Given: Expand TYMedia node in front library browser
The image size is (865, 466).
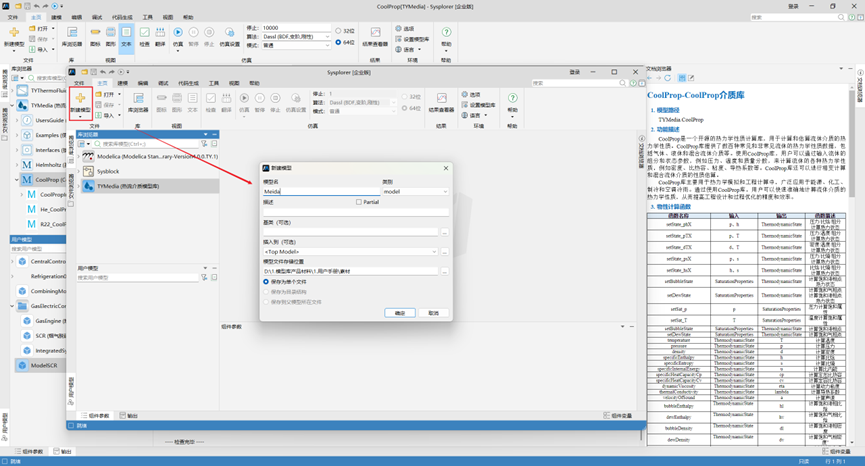Looking at the screenshot, I should [79, 186].
